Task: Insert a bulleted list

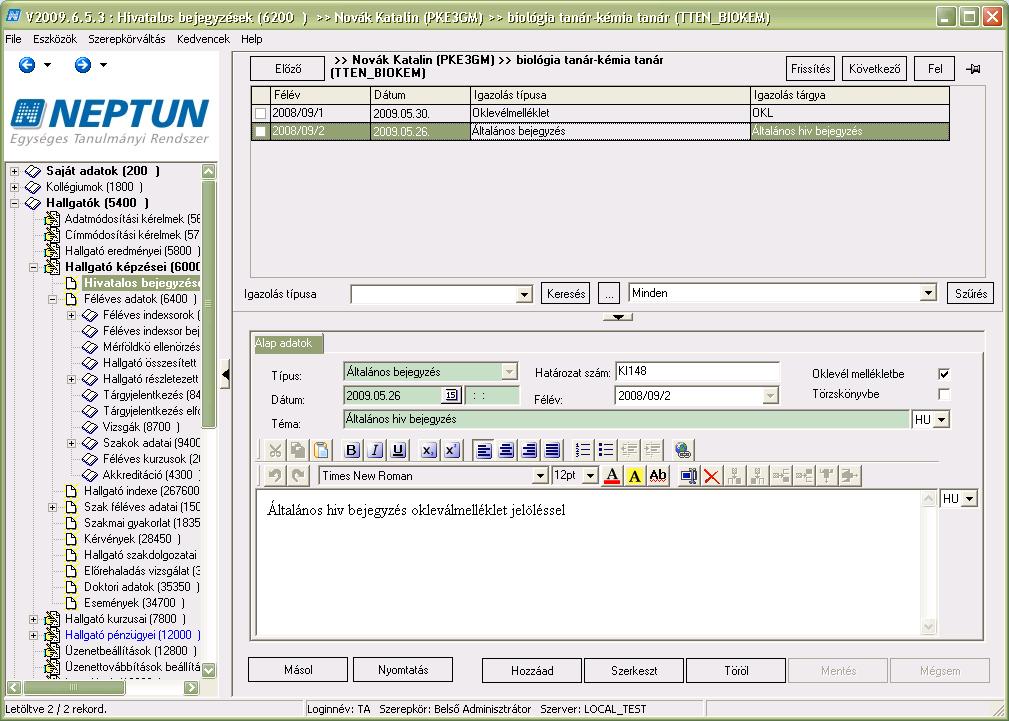Action: 606,450
